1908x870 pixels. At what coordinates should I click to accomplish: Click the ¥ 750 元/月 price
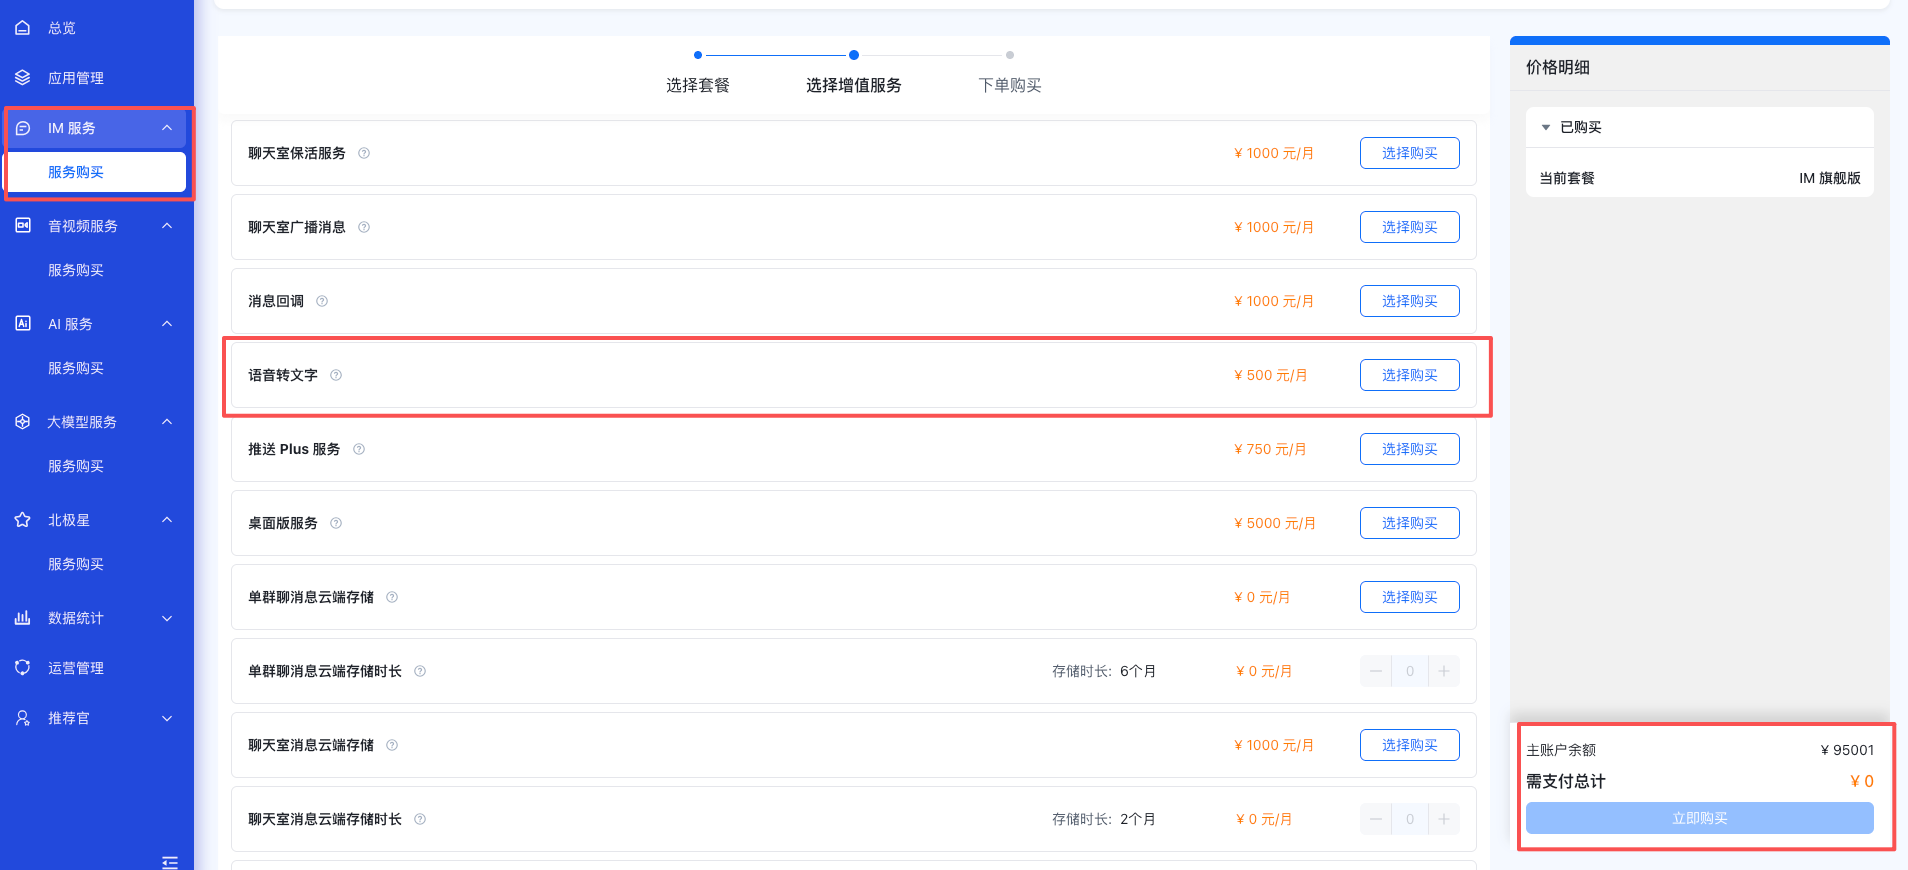(1270, 449)
